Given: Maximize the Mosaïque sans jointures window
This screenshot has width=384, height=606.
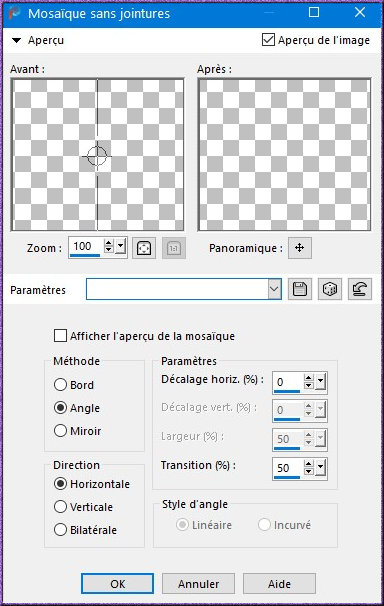Looking at the screenshot, I should tap(314, 12).
